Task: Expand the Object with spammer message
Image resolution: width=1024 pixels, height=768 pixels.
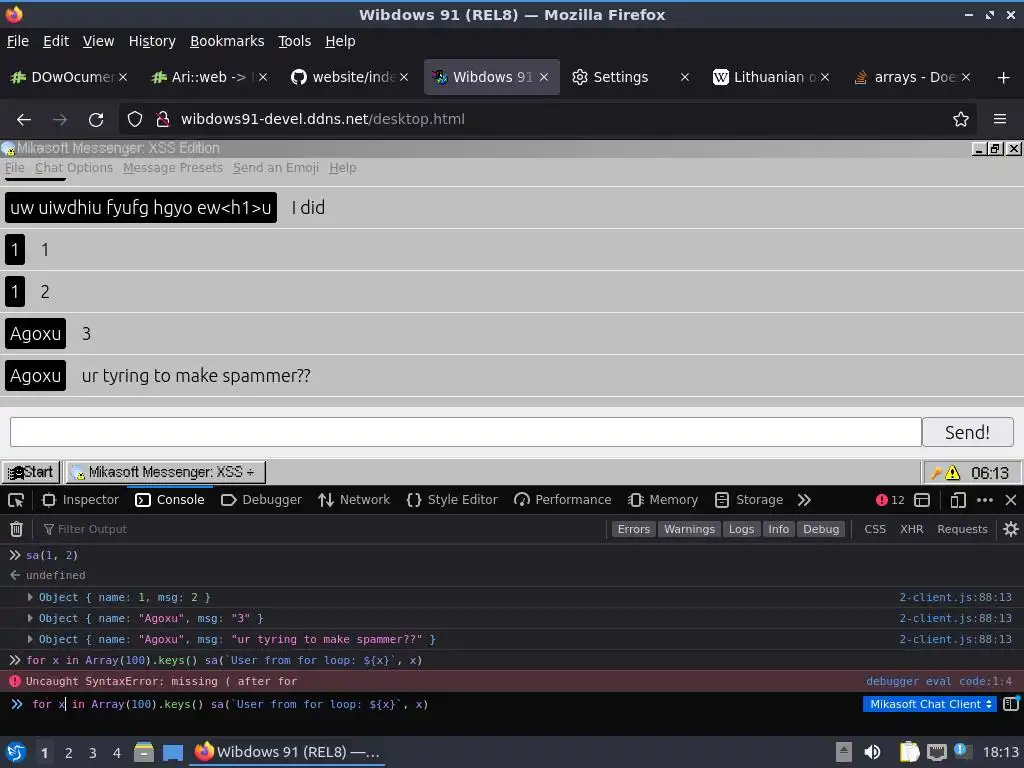Action: click(x=30, y=639)
